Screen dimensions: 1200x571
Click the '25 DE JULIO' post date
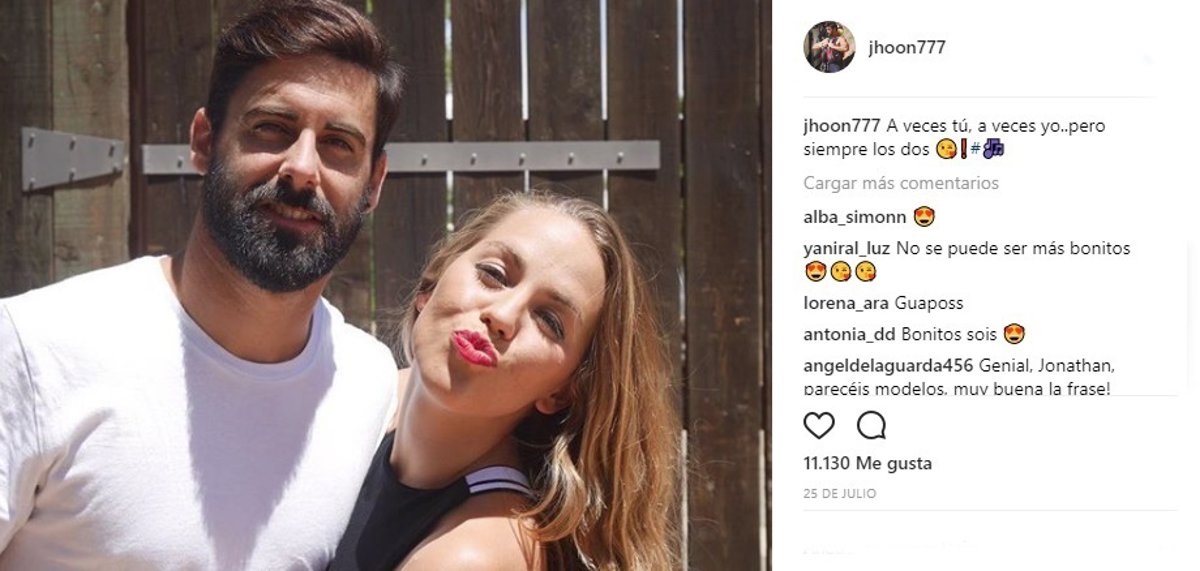click(x=840, y=493)
